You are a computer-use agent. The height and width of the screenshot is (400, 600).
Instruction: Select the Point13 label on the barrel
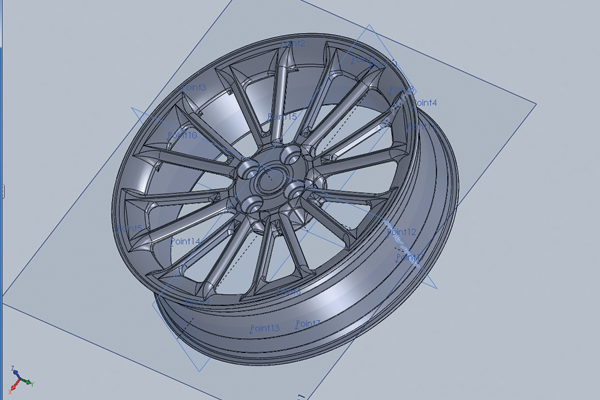coord(265,328)
